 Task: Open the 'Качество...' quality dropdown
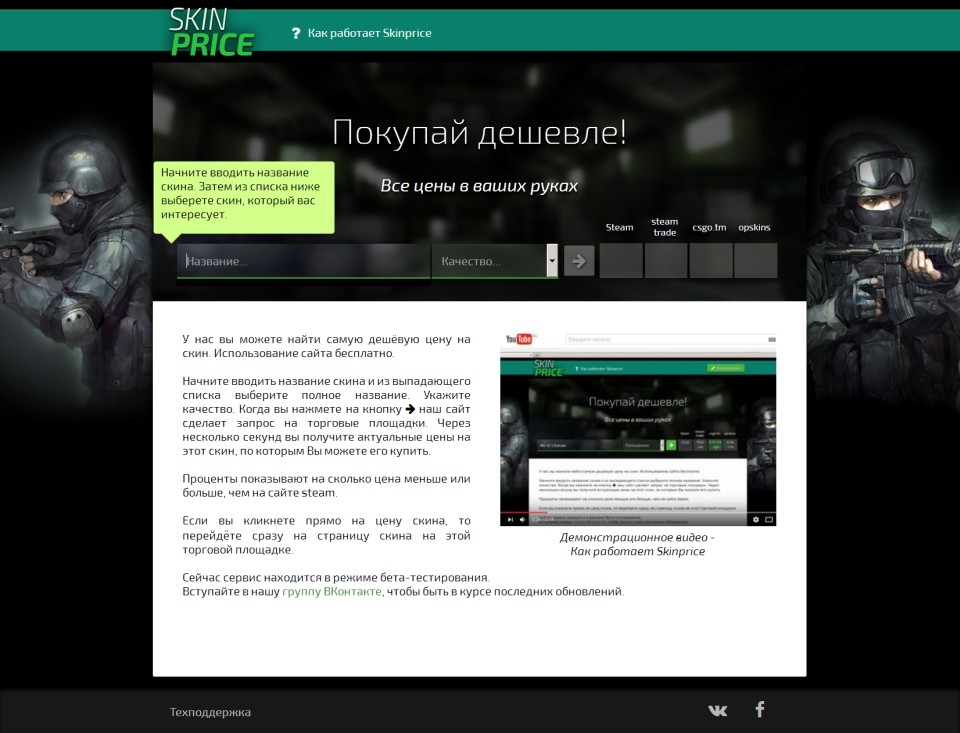pos(495,261)
